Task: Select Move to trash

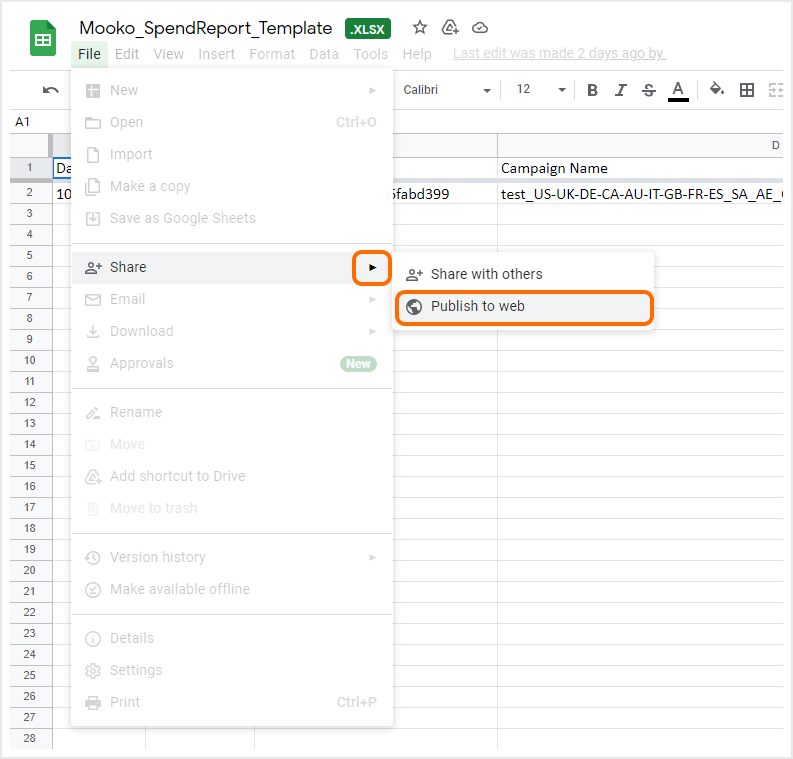Action: tap(232, 508)
